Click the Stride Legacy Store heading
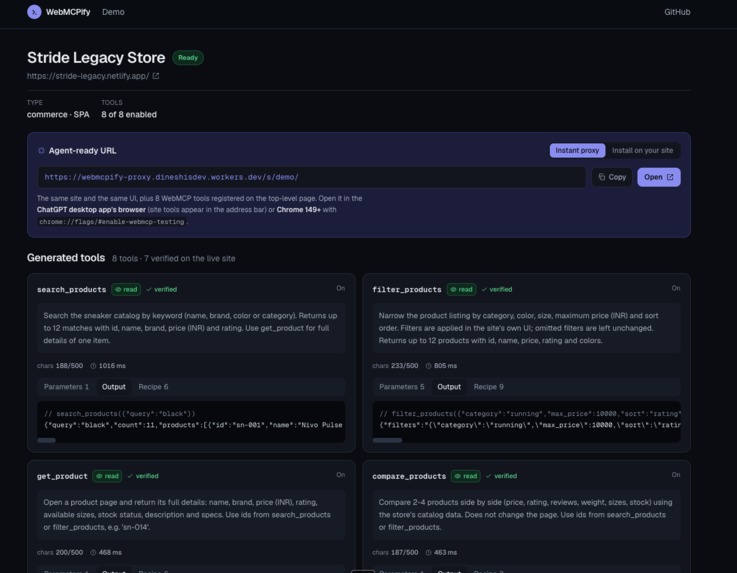This screenshot has height=573, width=737. point(96,57)
